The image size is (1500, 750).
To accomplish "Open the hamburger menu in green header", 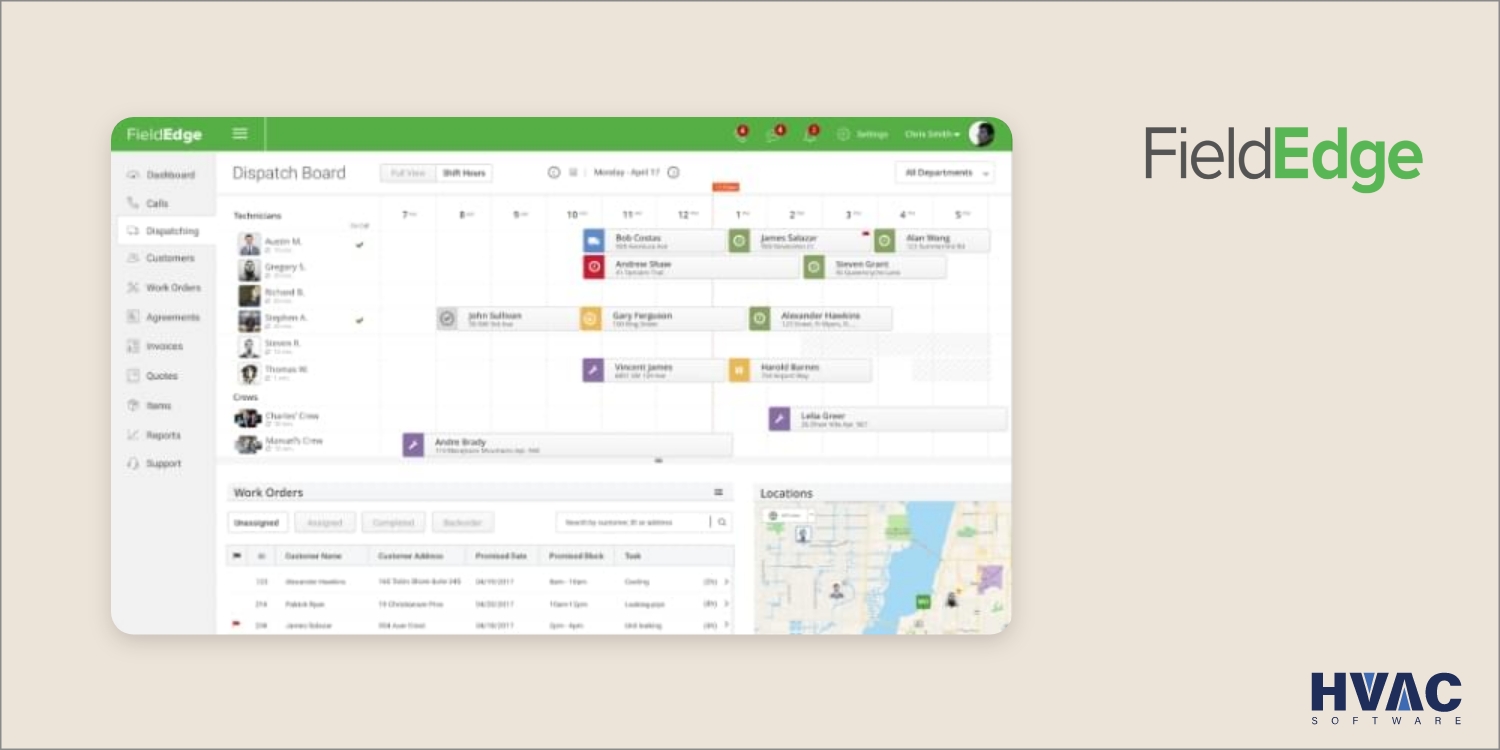I will click(240, 133).
